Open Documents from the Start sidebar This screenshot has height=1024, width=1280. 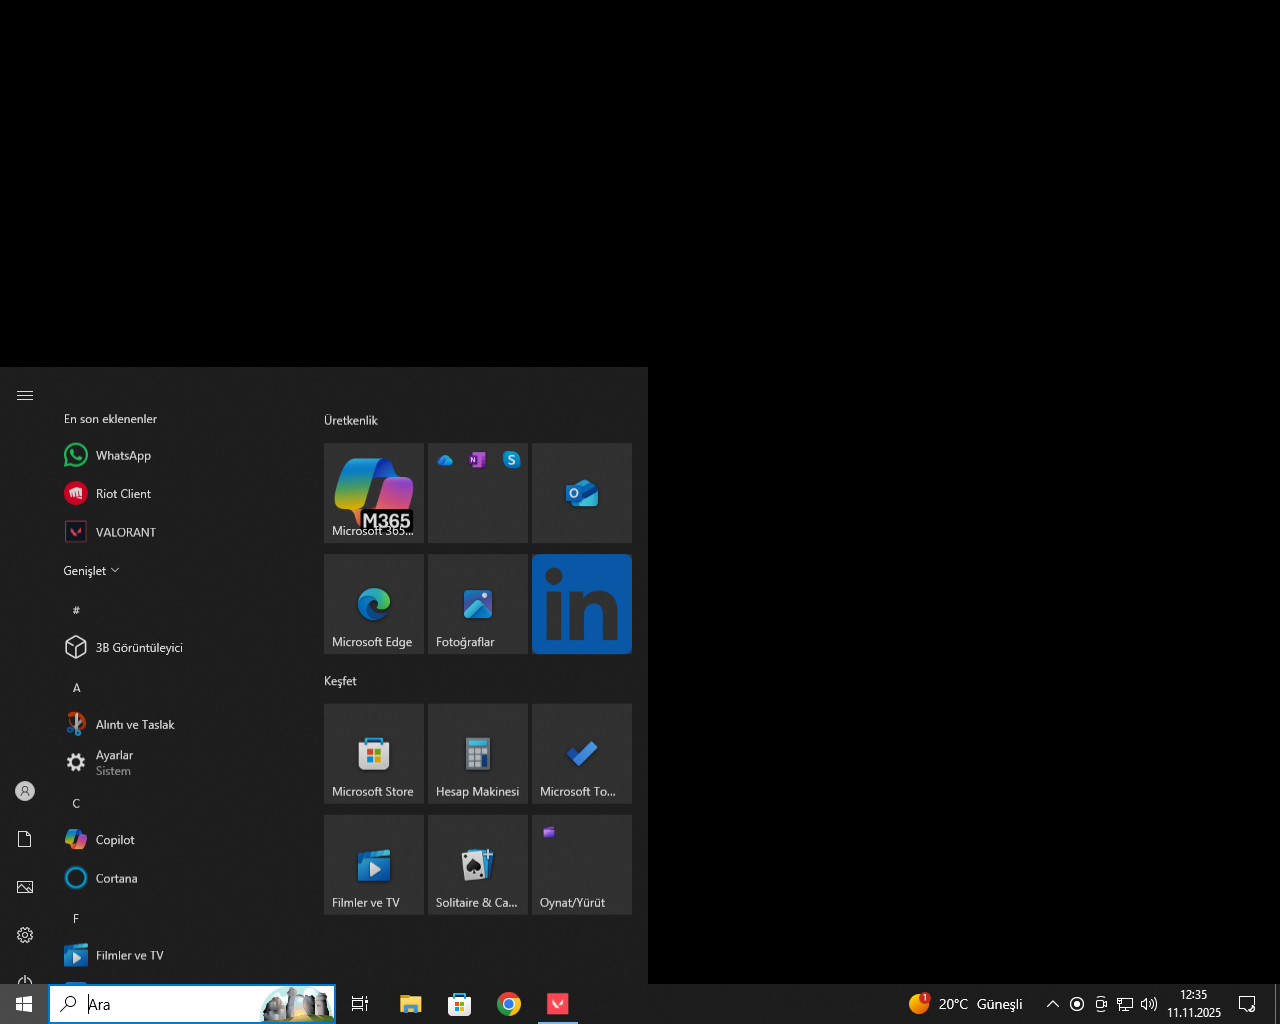[25, 839]
